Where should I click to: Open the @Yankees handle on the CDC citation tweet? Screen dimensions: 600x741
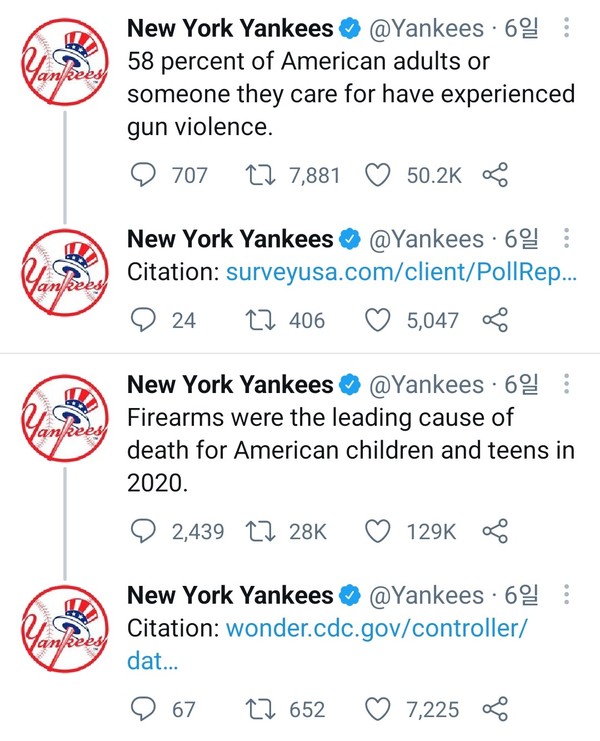[x=427, y=595]
